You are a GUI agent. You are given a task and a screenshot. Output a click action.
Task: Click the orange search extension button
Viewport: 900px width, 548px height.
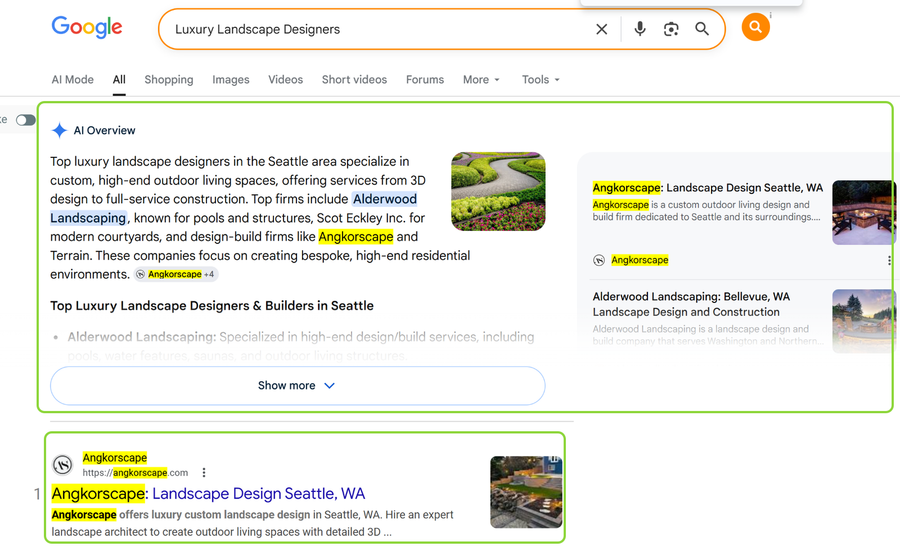[x=755, y=27]
